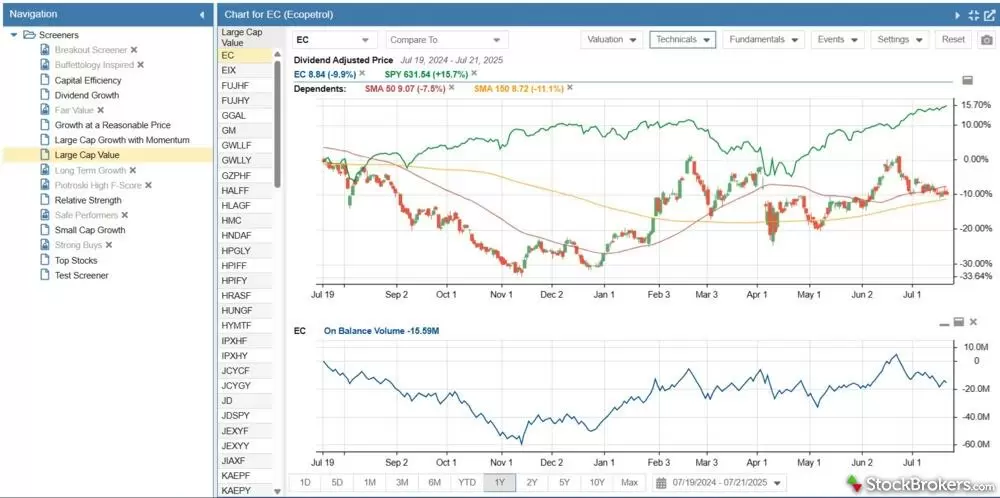Remove Strong Buys using the X icon

pyautogui.click(x=108, y=245)
